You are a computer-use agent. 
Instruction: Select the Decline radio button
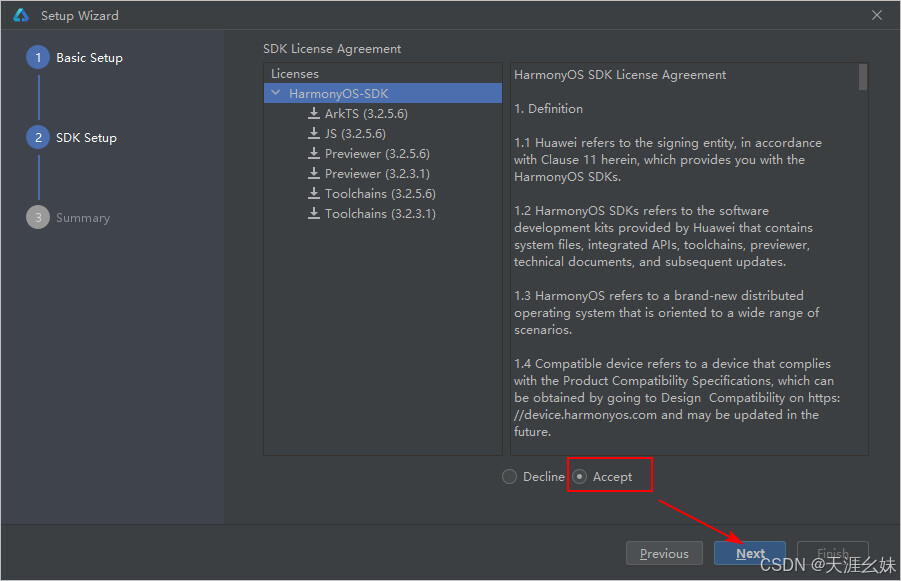coord(509,476)
